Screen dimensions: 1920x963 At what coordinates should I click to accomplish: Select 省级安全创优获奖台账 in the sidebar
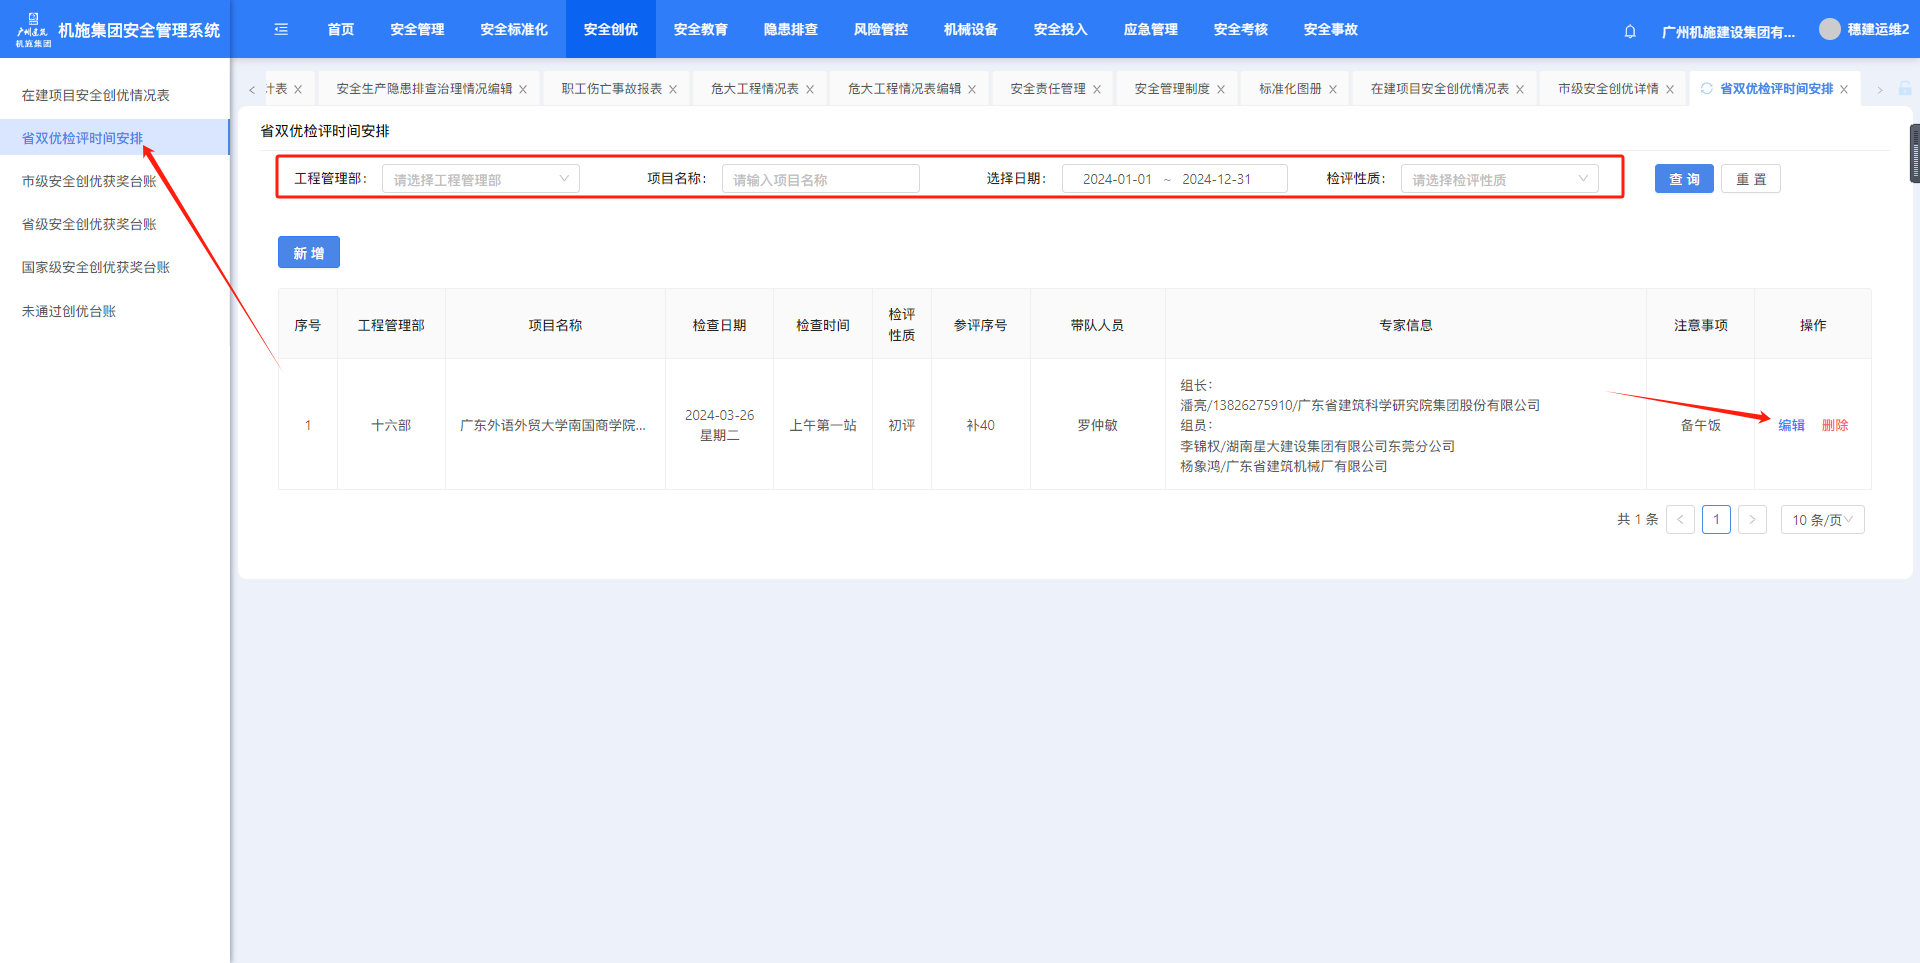coord(89,224)
